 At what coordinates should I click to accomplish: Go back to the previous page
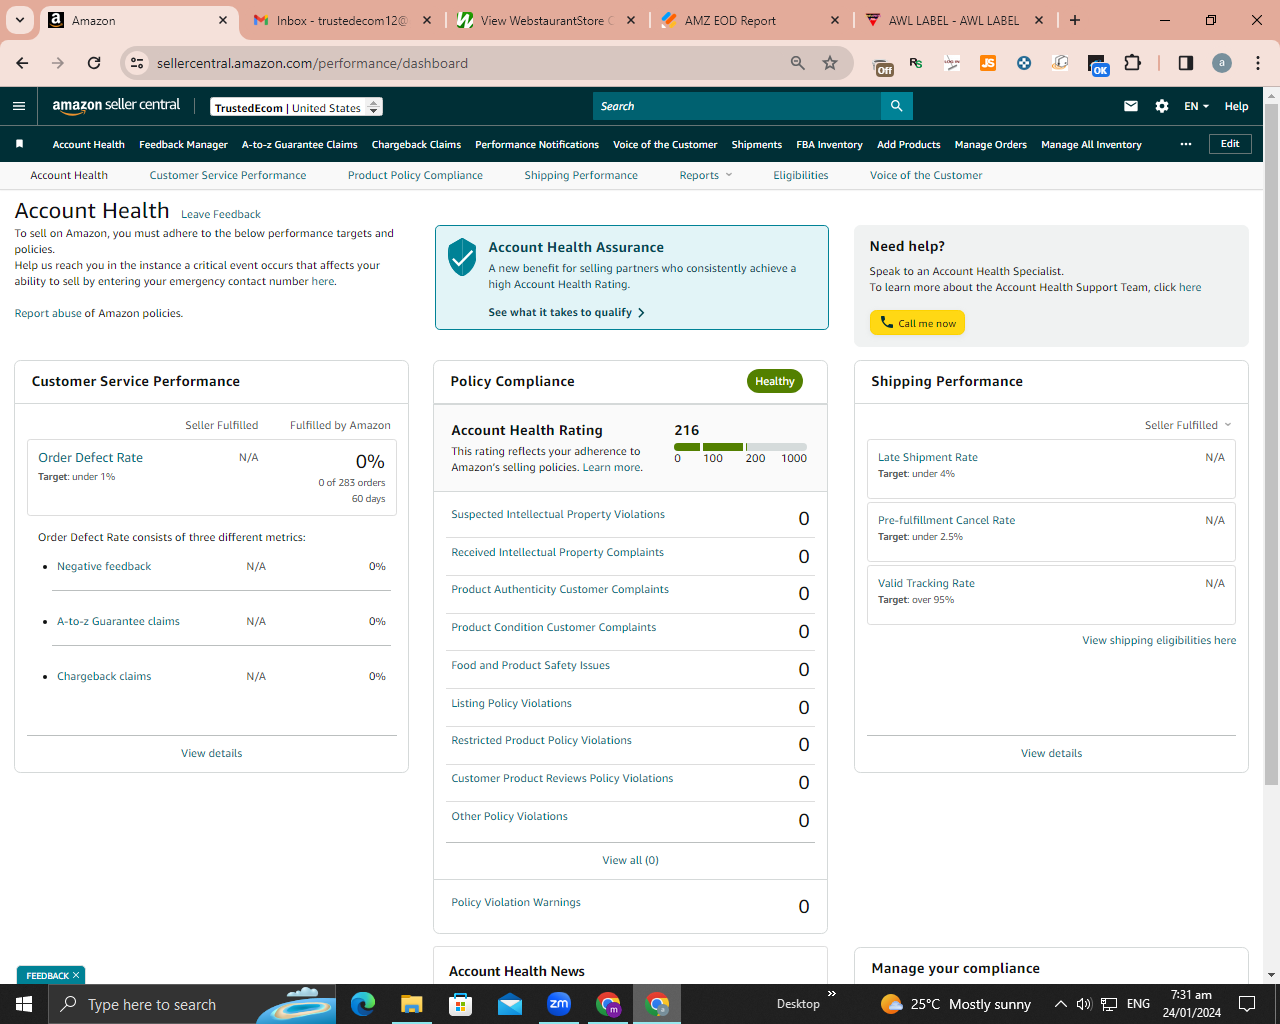pos(22,63)
